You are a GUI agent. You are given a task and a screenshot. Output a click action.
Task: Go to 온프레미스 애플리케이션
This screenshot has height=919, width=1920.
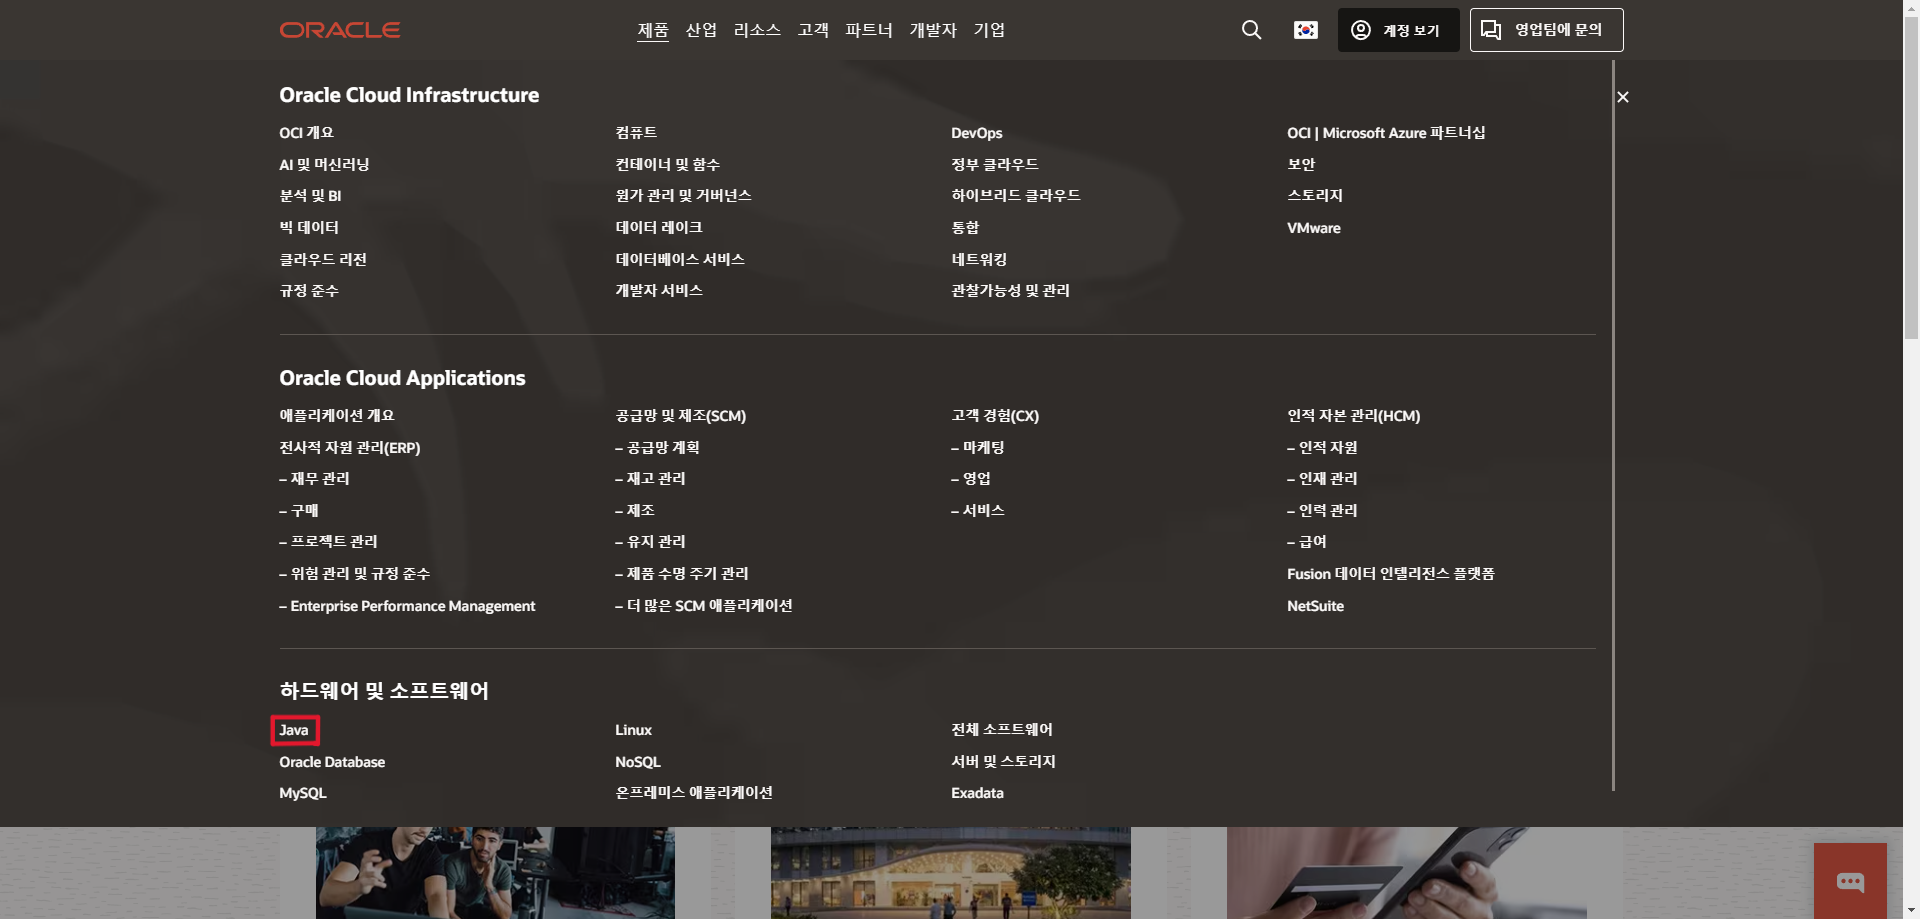(x=694, y=793)
